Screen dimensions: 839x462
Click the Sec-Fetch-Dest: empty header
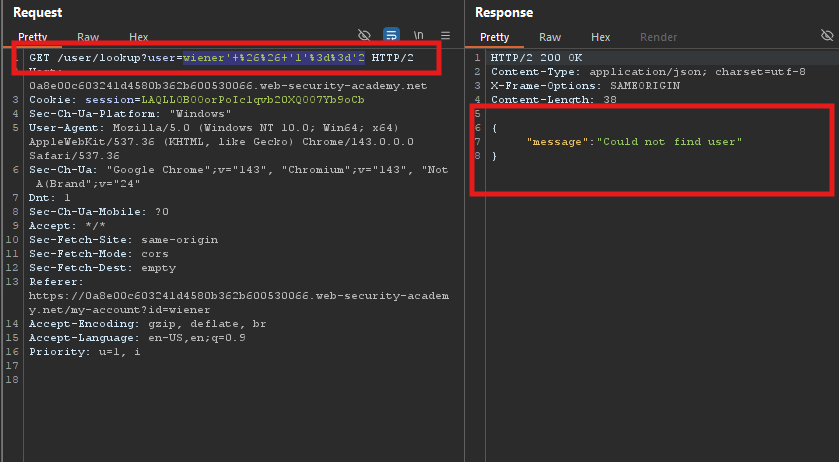pyautogui.click(x=102, y=267)
